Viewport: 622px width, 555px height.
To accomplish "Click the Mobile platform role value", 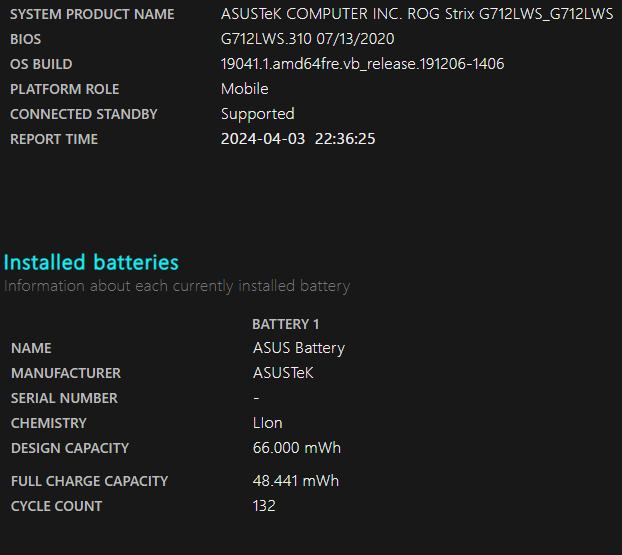I will (244, 89).
